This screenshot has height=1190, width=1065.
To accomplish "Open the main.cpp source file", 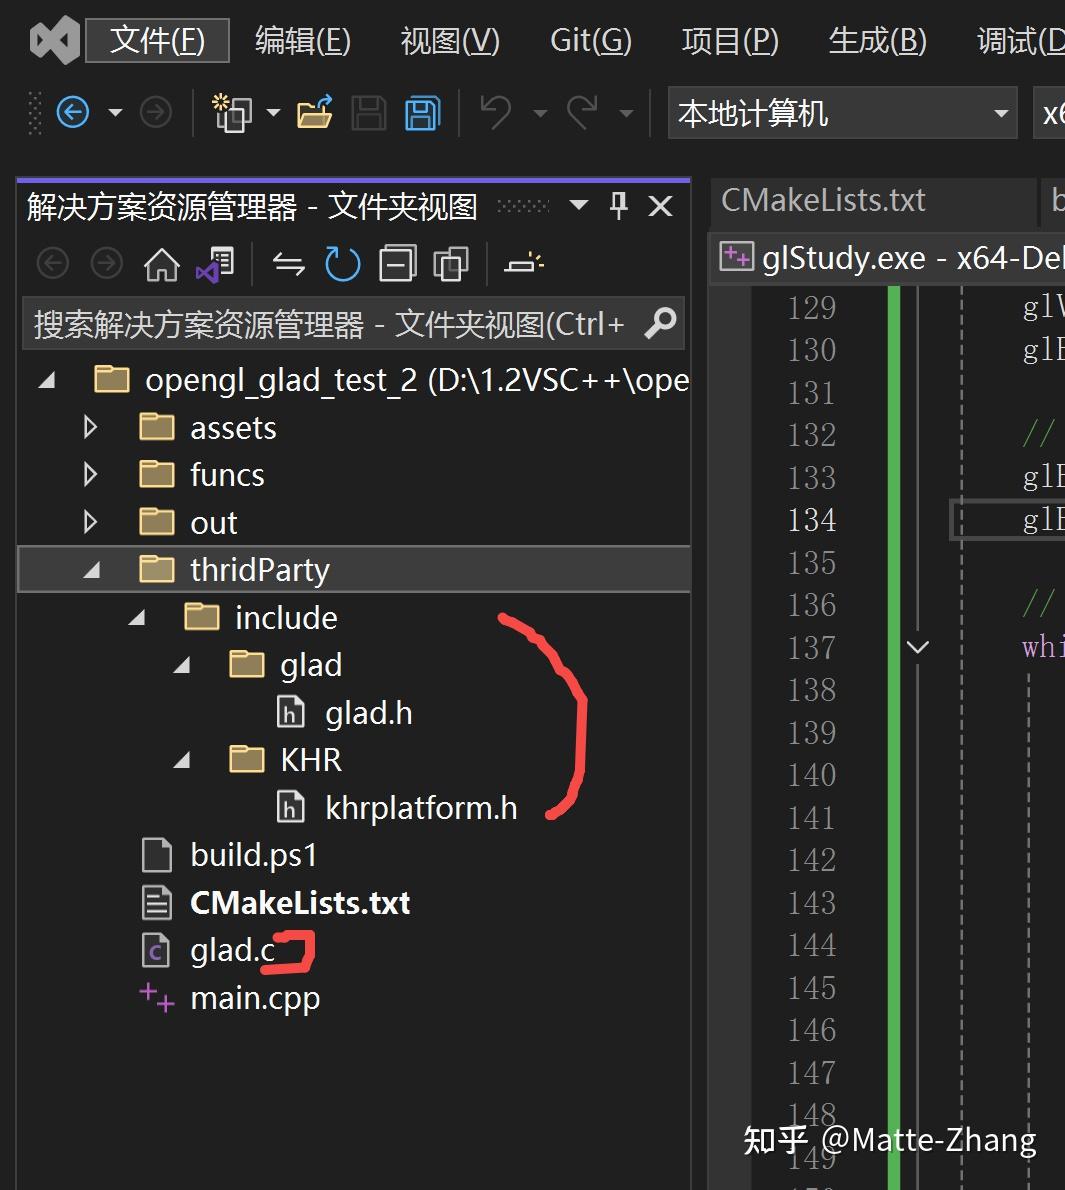I will pyautogui.click(x=255, y=997).
